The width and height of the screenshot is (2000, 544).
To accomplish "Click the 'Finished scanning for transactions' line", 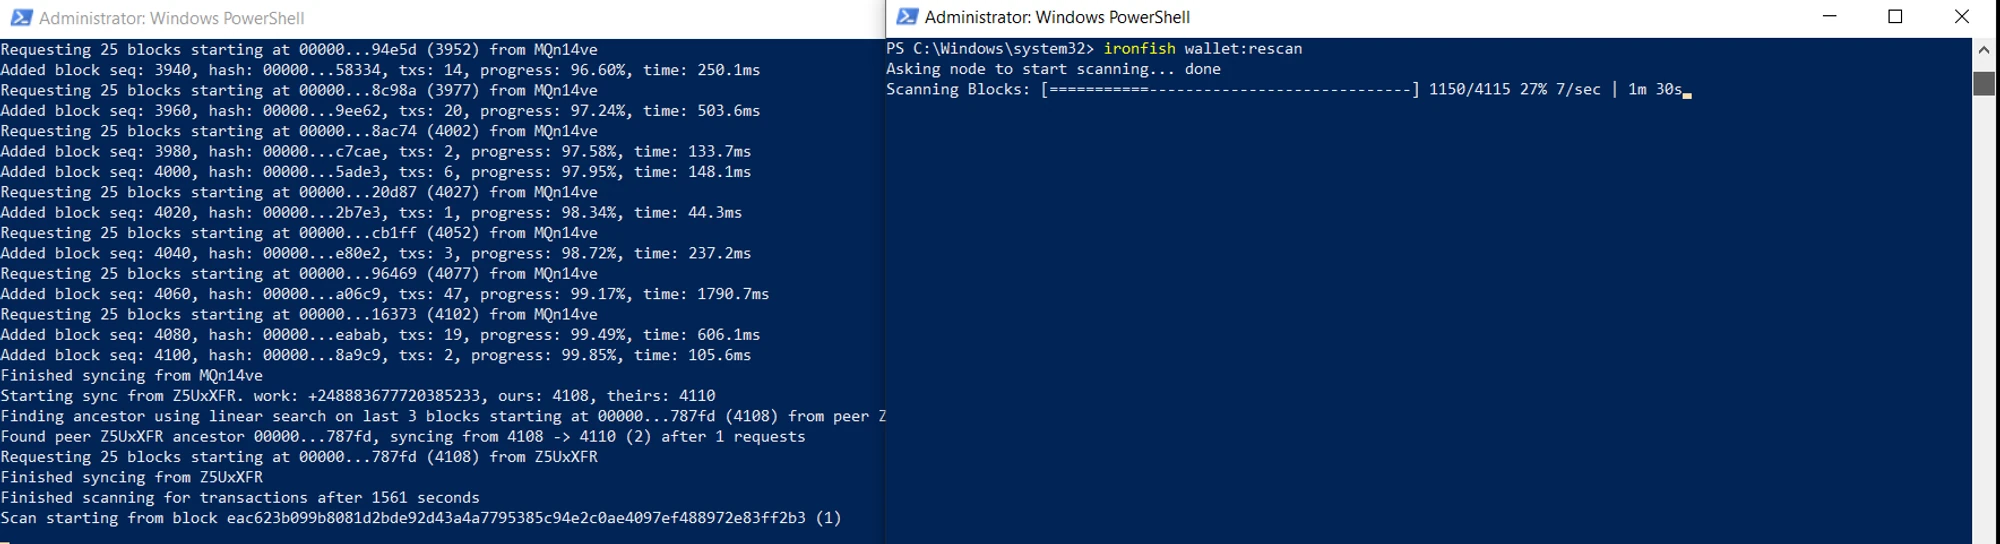I will 240,498.
